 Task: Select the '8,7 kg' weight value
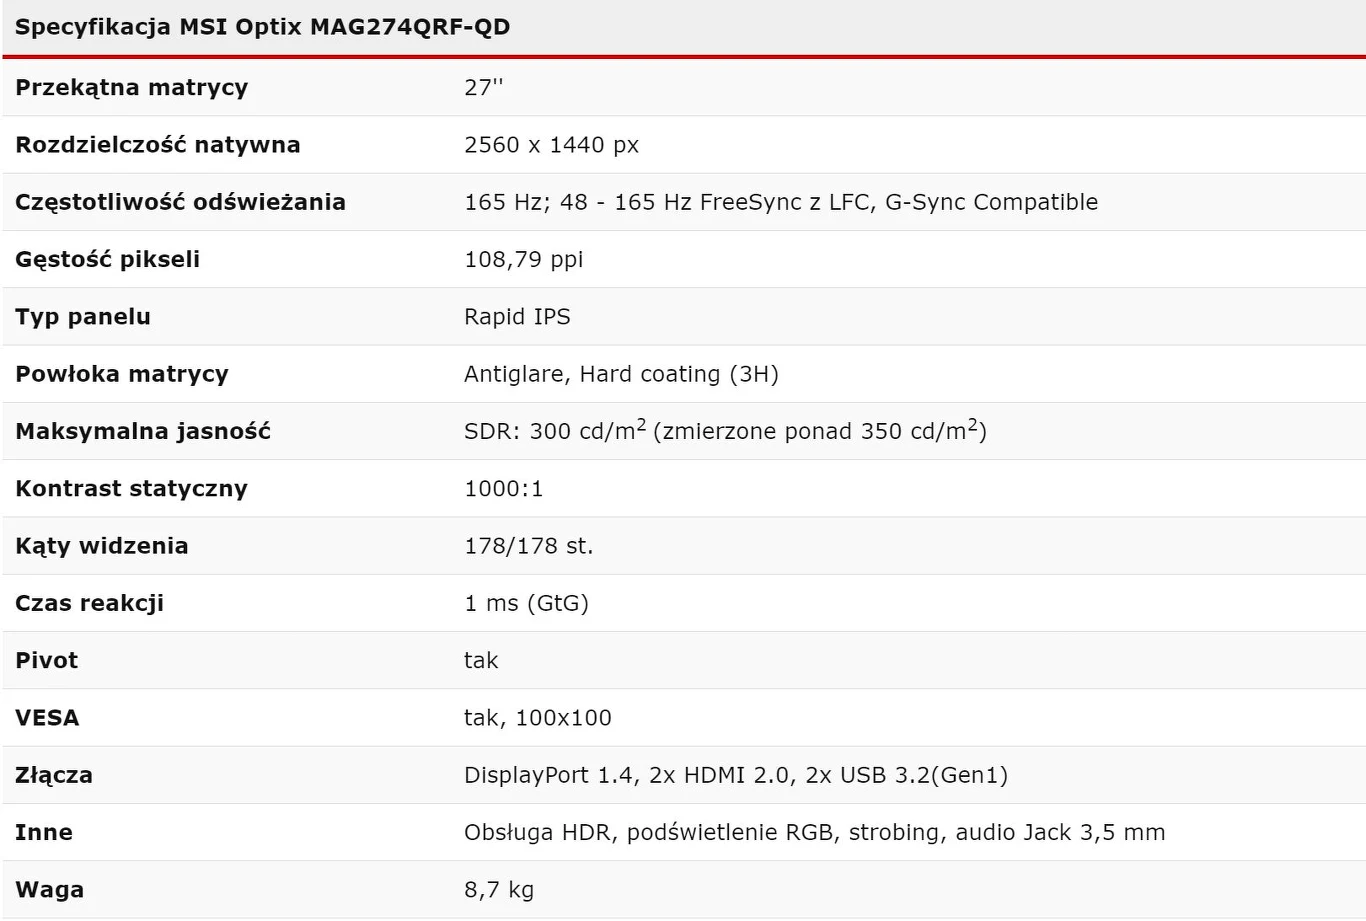498,890
